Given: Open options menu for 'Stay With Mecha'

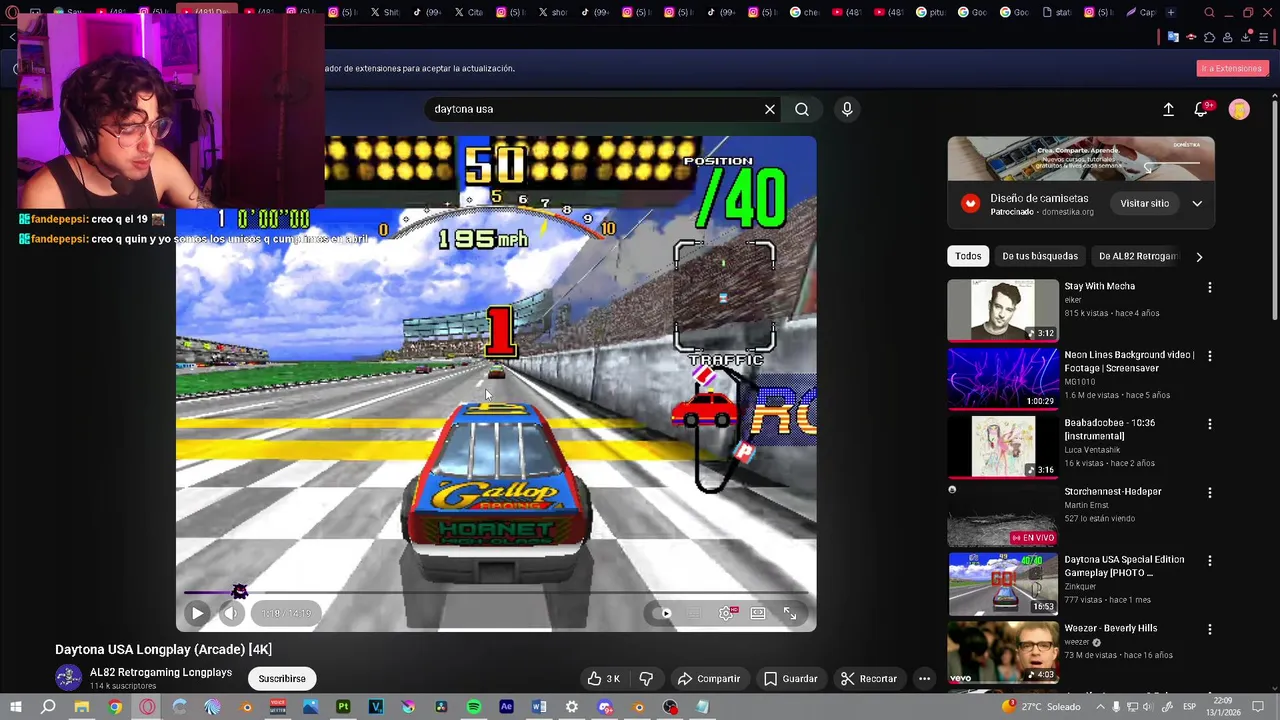Looking at the screenshot, I should coord(1209,288).
